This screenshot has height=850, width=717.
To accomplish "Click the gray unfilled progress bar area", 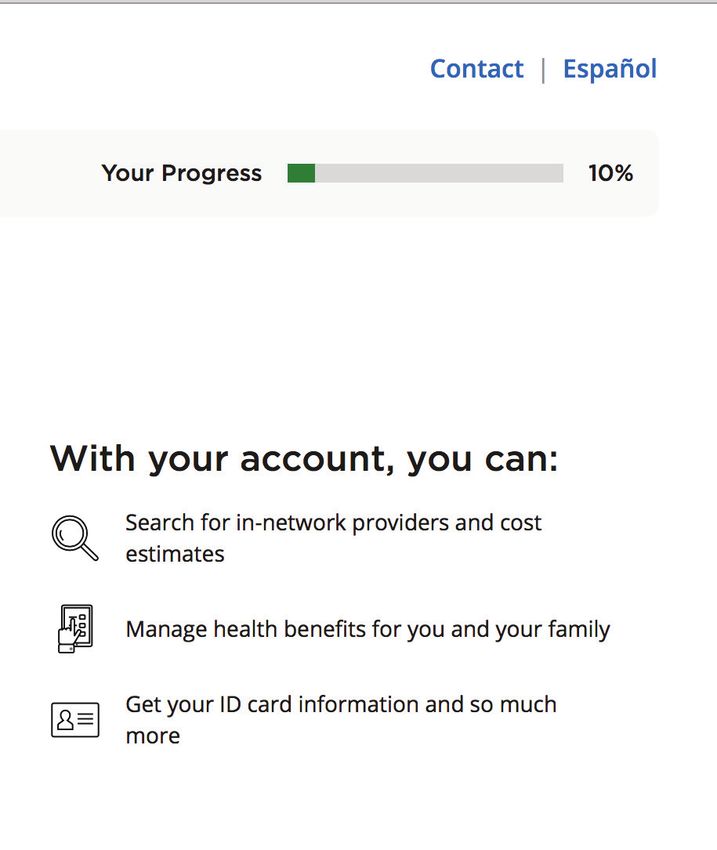I will [439, 173].
